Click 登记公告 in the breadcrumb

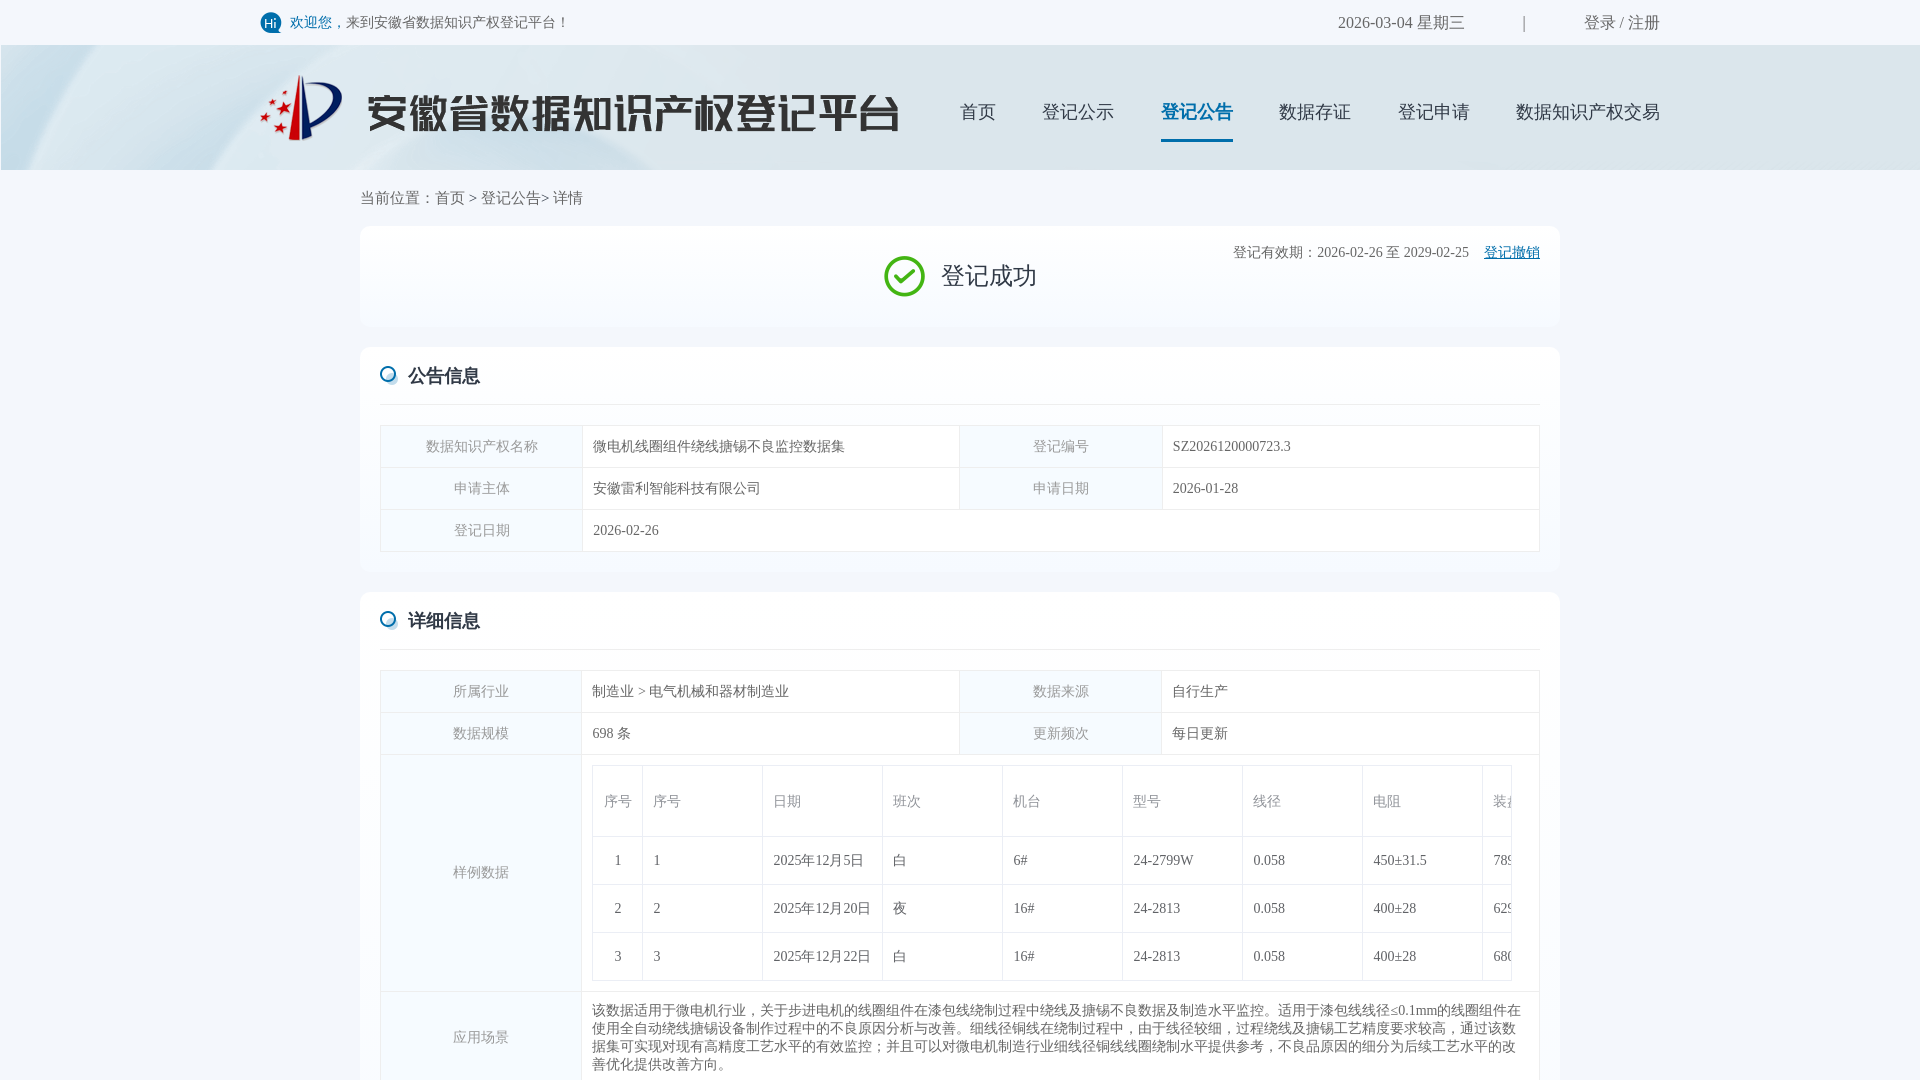(510, 198)
